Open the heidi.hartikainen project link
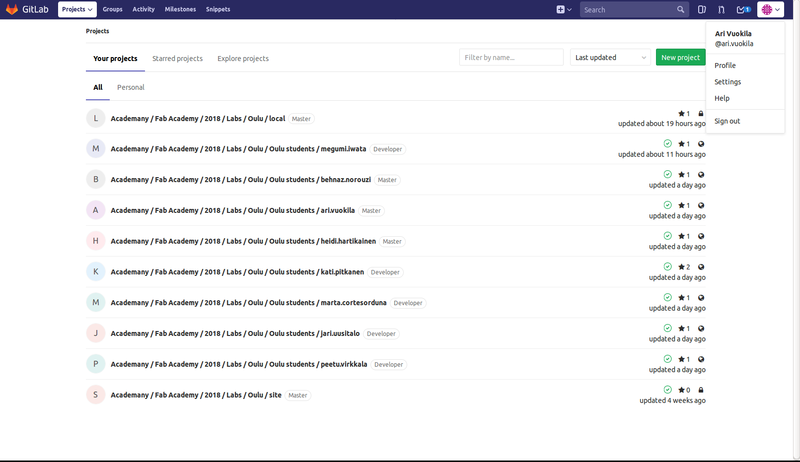Image resolution: width=800 pixels, height=462 pixels. click(243, 241)
